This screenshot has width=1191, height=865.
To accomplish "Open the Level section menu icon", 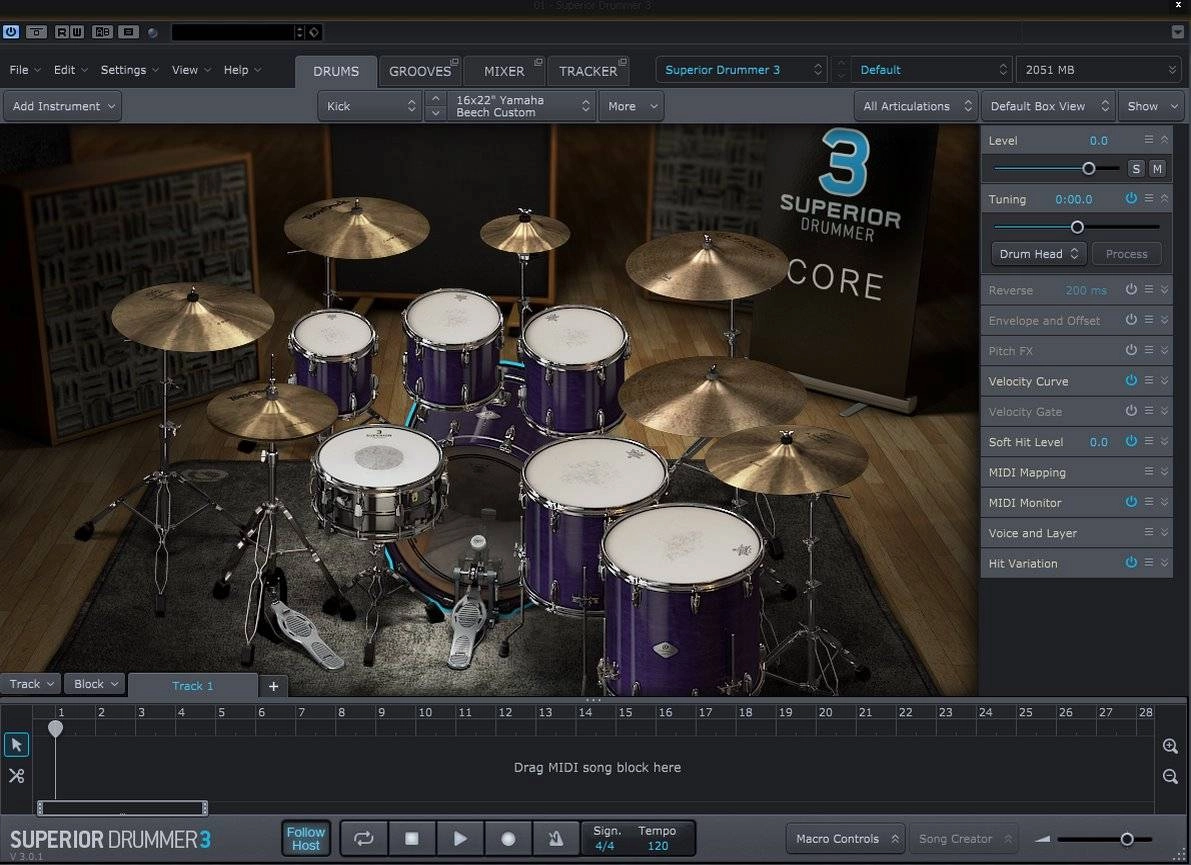I will point(1148,140).
